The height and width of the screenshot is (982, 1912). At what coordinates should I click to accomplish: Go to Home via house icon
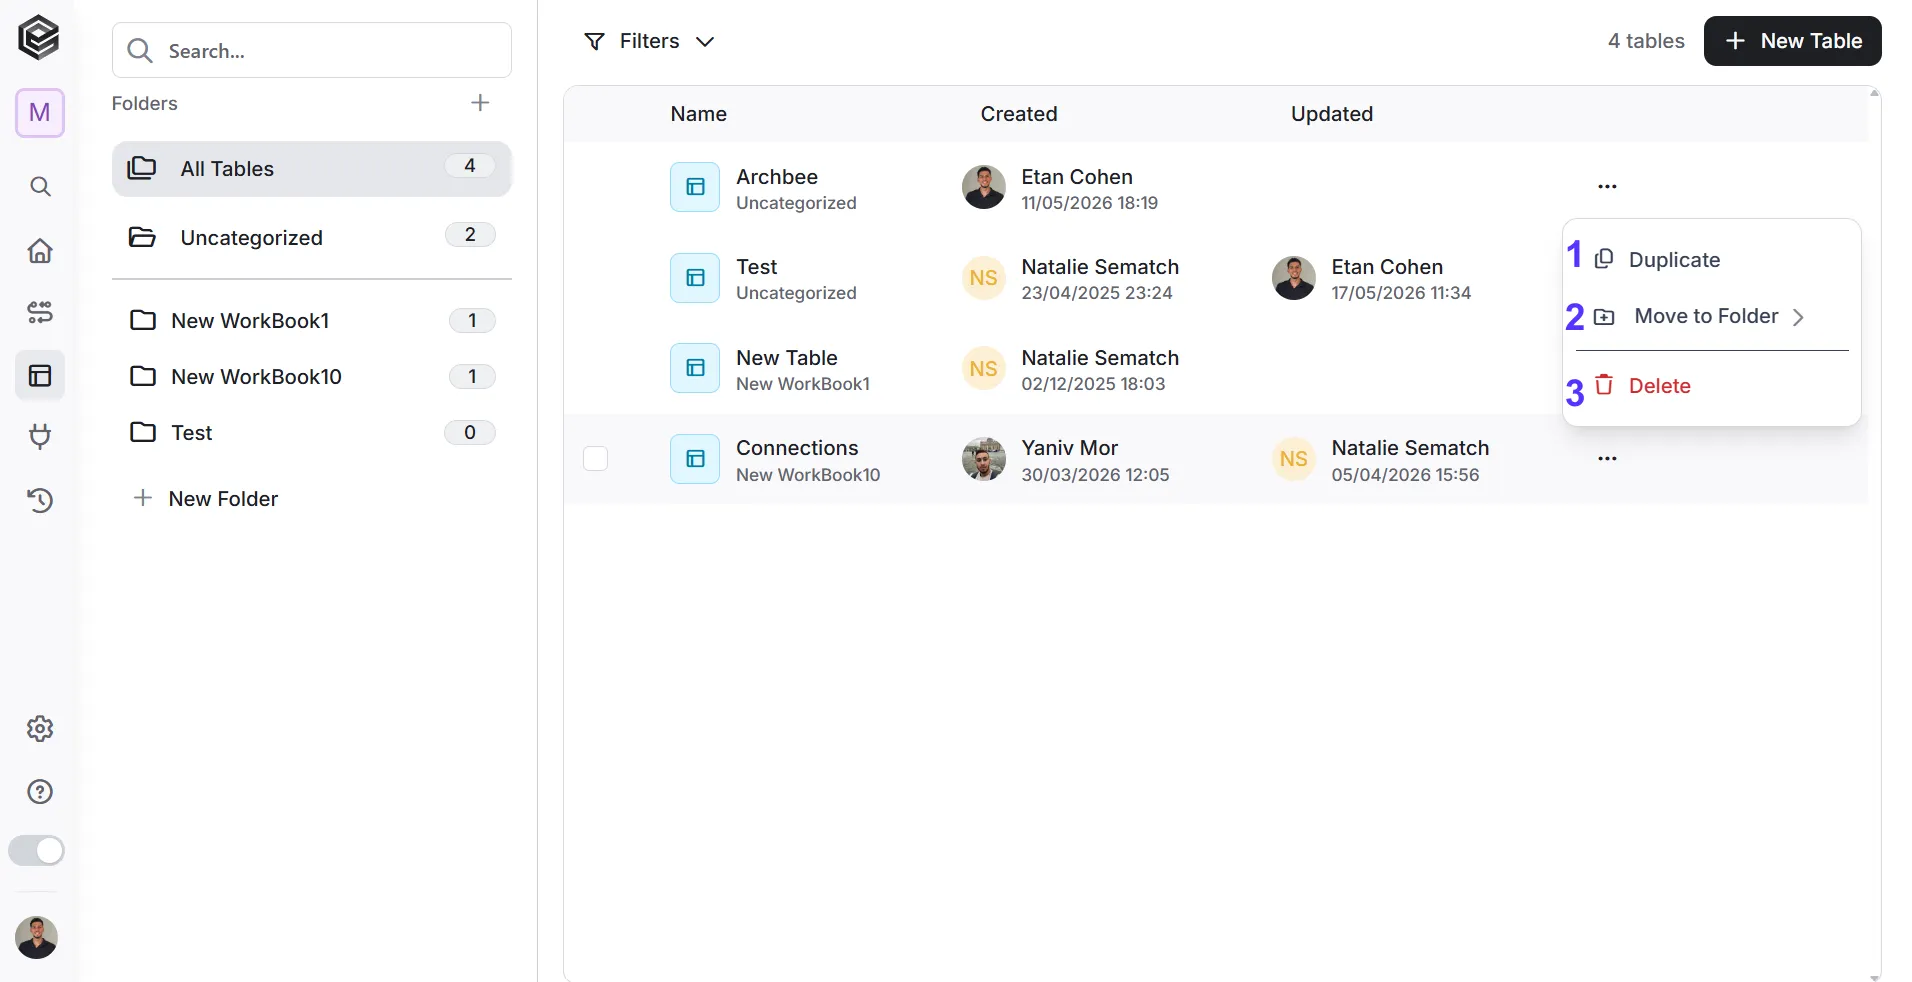point(40,250)
